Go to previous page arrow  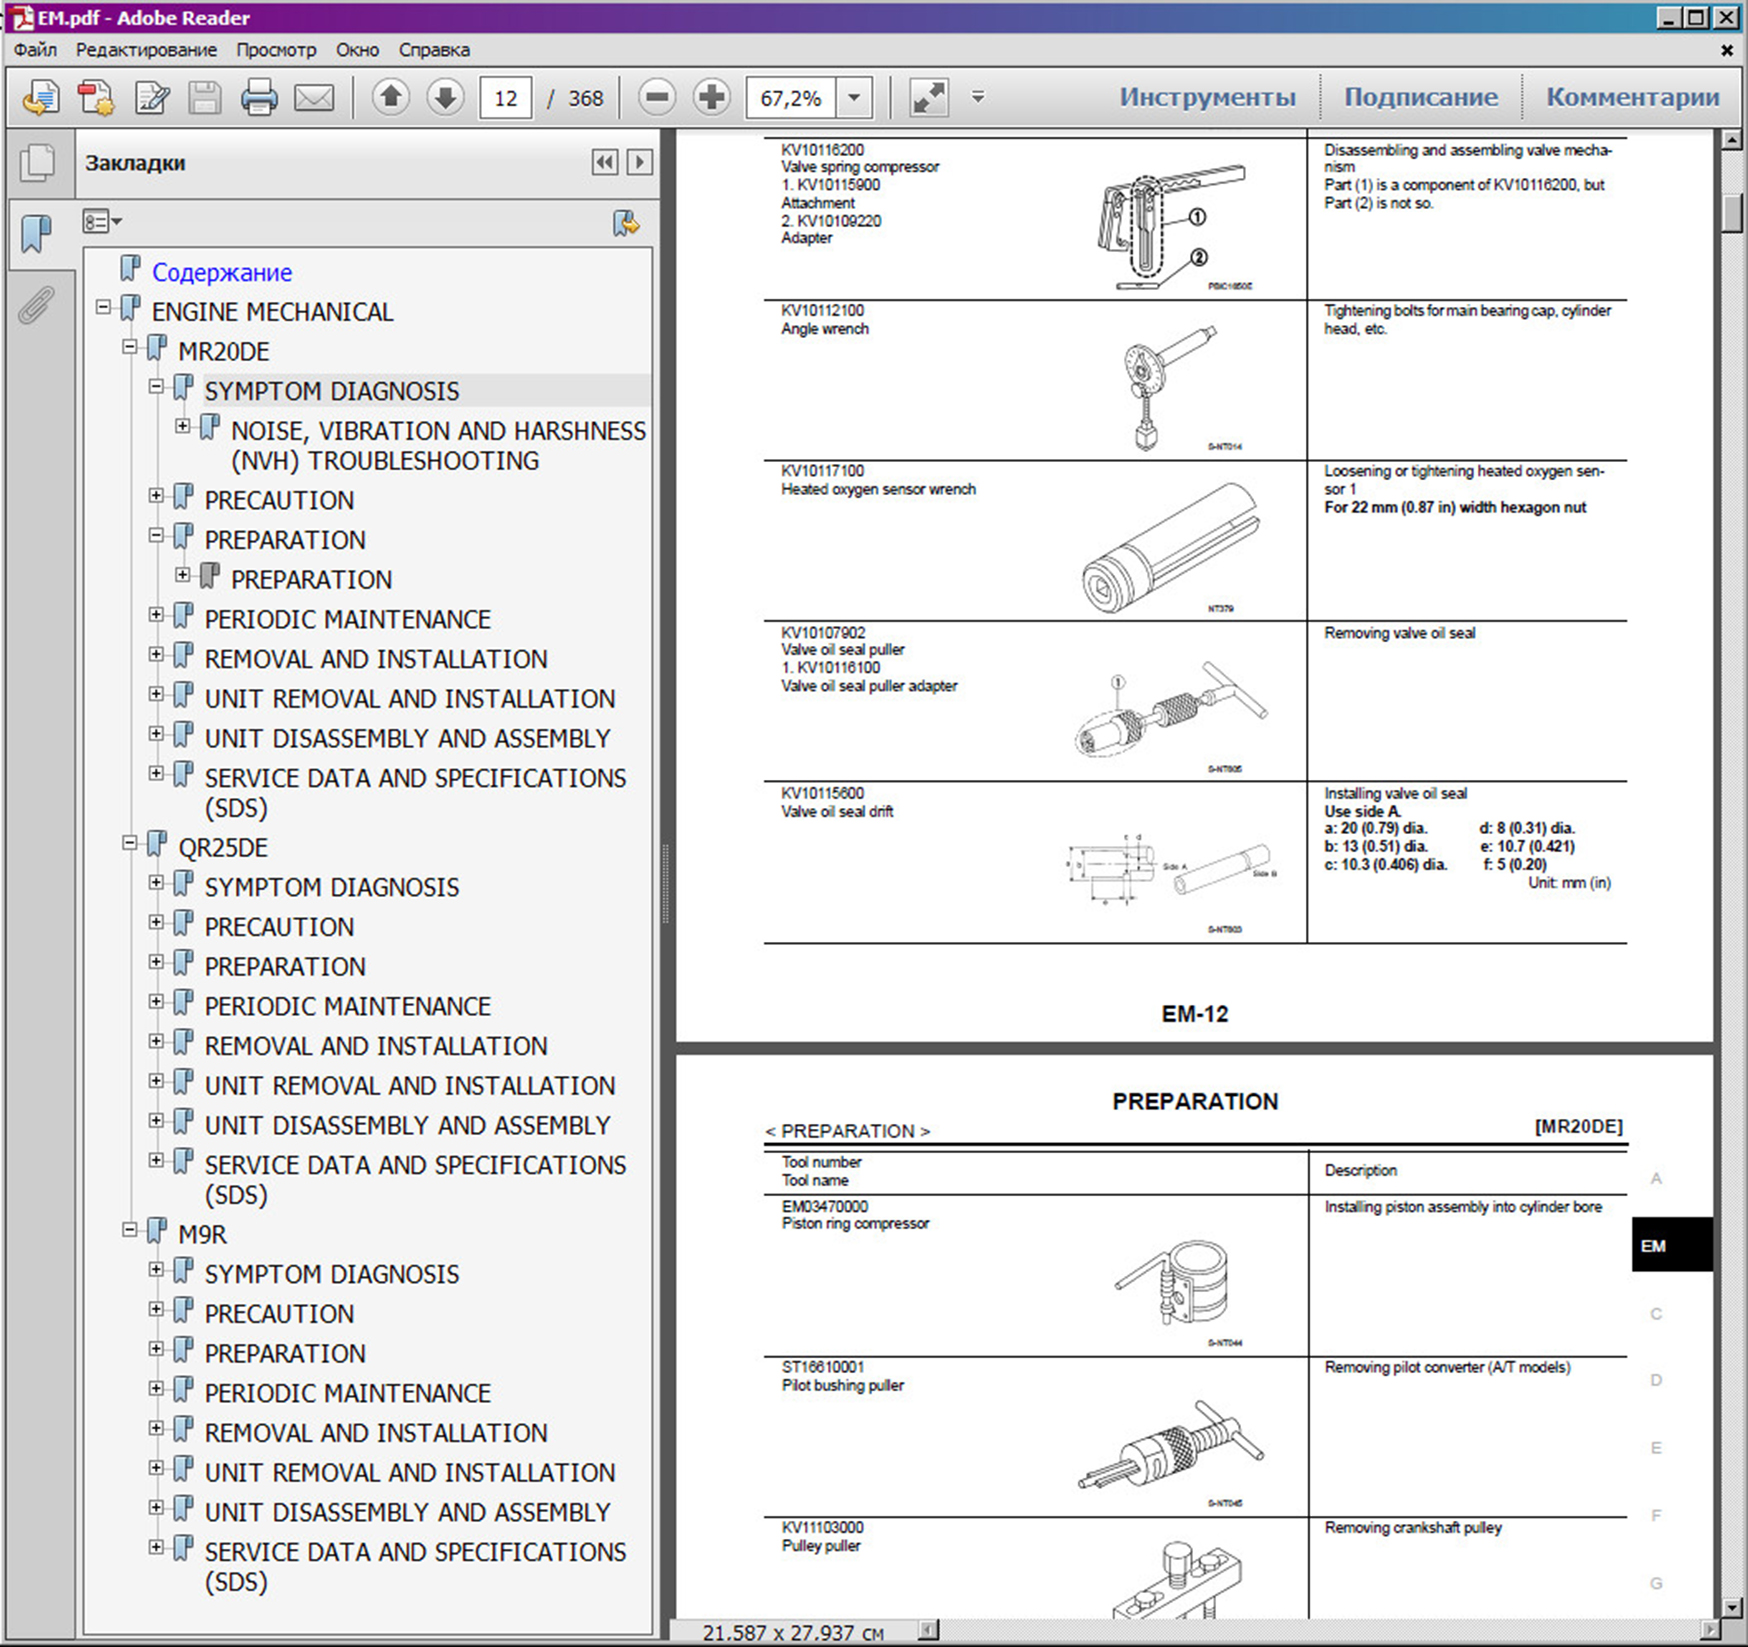click(x=391, y=98)
